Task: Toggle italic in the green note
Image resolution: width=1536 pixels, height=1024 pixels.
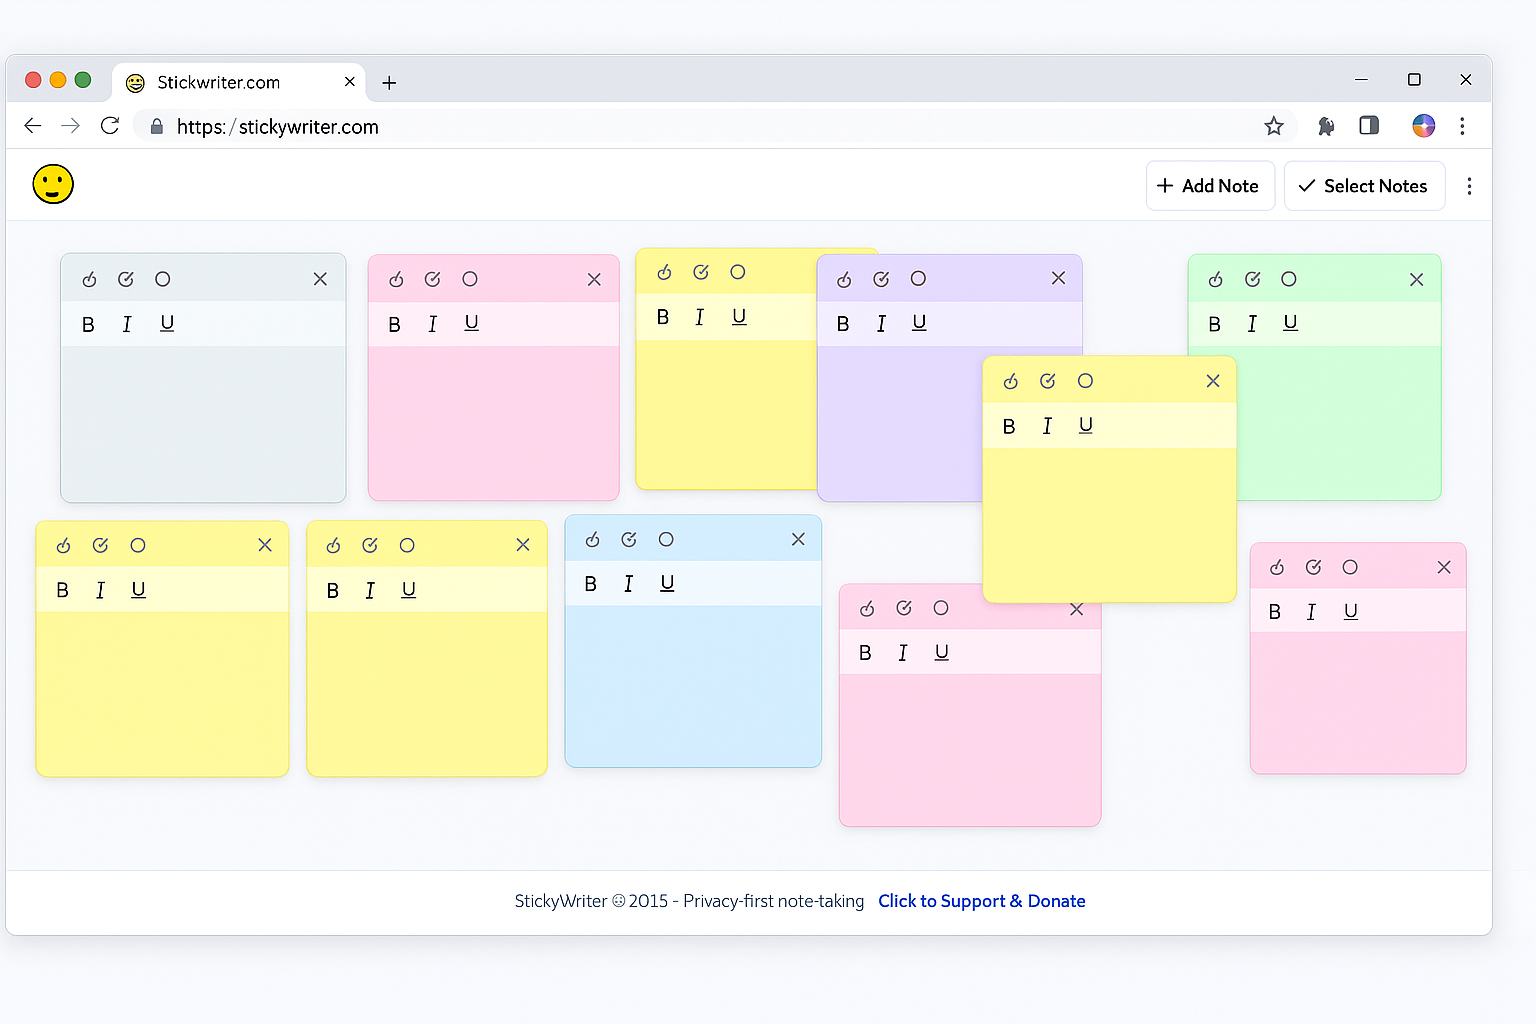Action: click(1251, 324)
